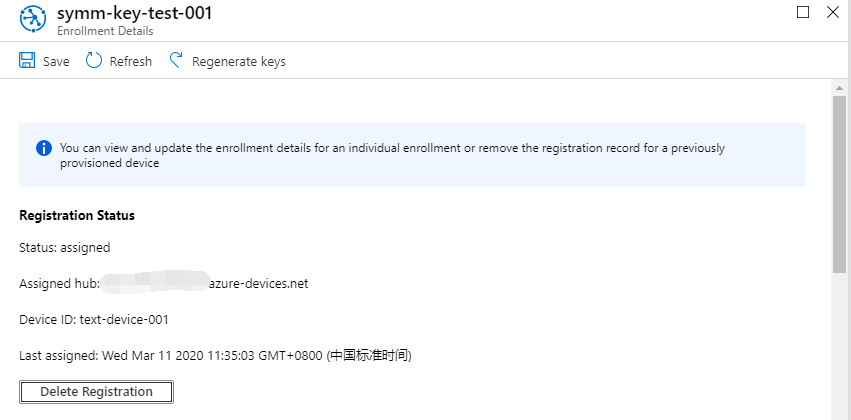Screen dimensions: 851x420
Task: Click the blue info icon in banner
Action: [44, 148]
